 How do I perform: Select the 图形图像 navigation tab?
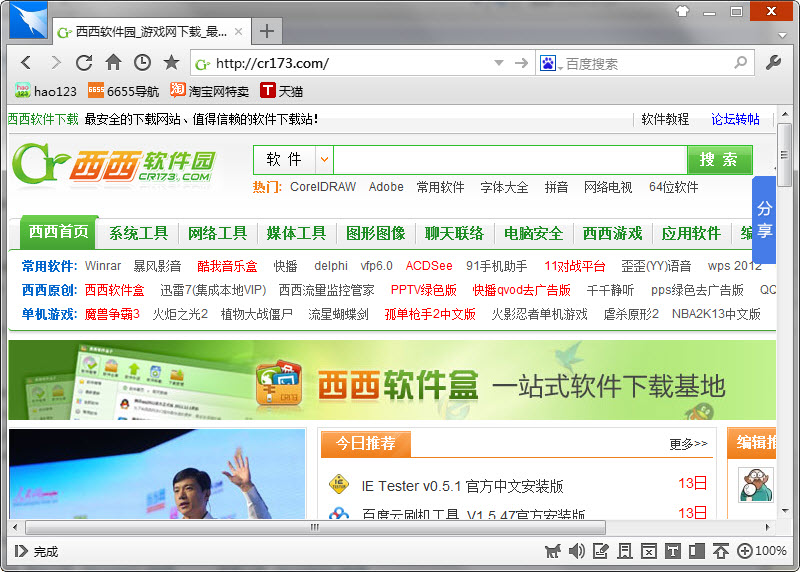pos(376,233)
